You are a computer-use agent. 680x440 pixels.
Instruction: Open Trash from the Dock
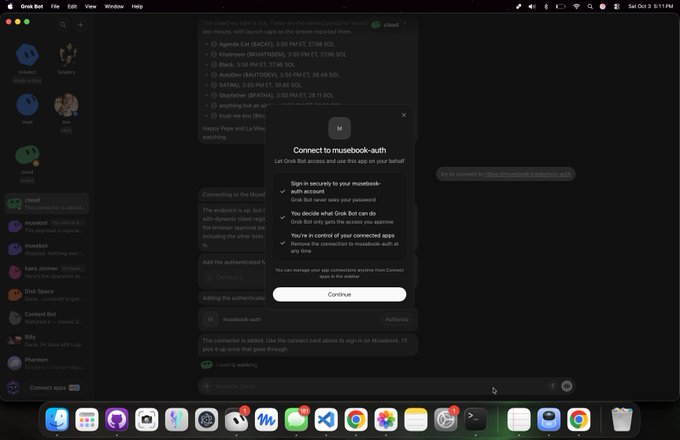[621, 420]
